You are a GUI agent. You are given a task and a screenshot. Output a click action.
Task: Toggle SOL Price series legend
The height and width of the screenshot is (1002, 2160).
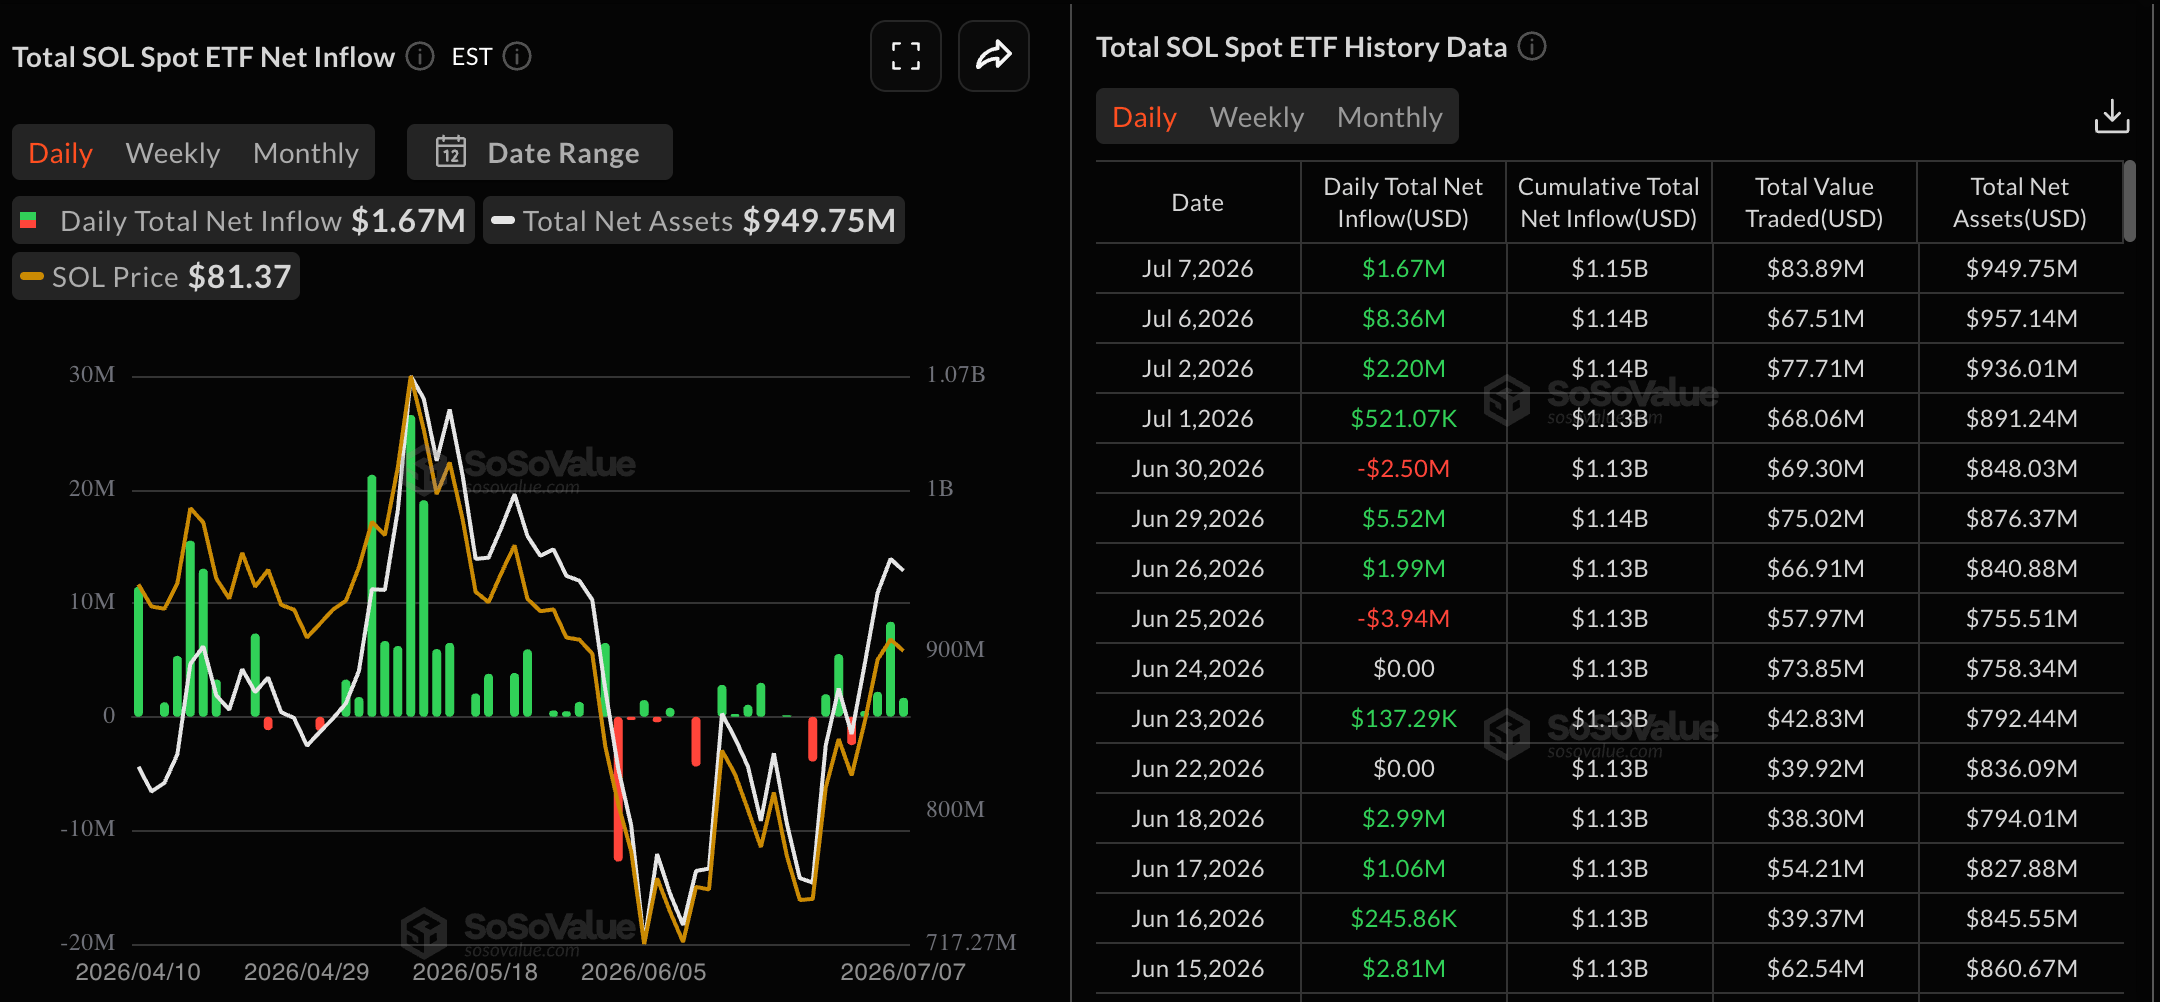coord(156,276)
